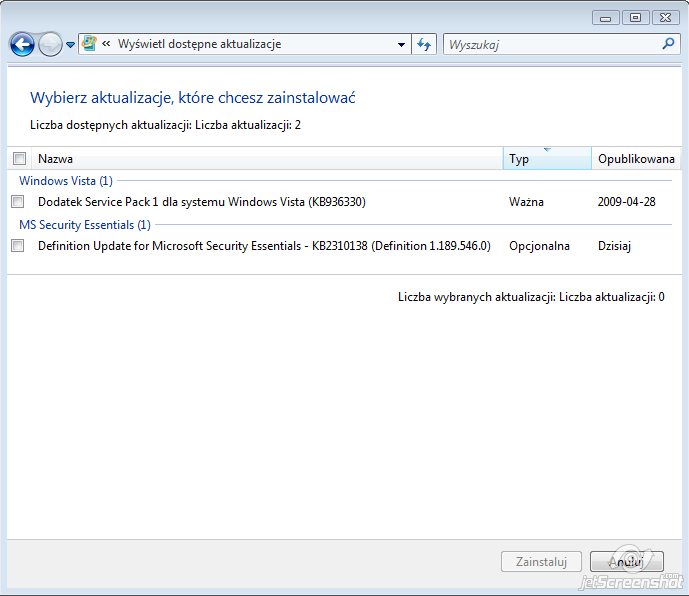
Task: Toggle the select-all checkbox next to Nazwa
Action: [x=19, y=158]
